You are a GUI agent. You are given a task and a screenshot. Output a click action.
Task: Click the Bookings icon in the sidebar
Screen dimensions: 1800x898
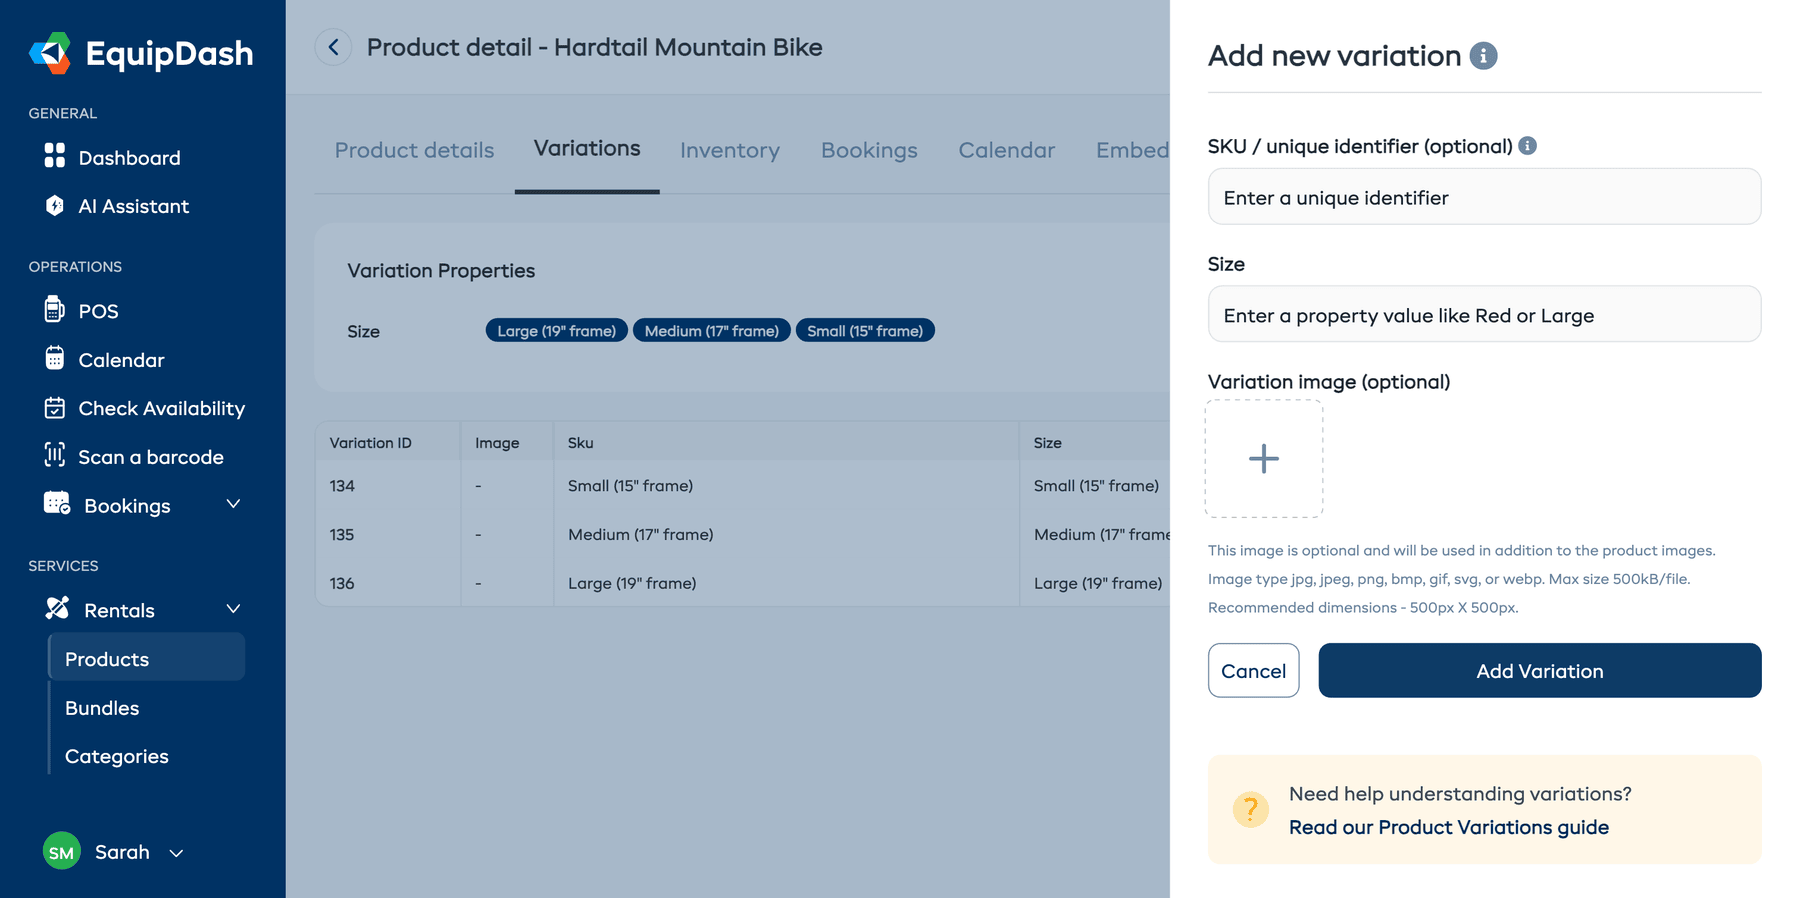coord(57,503)
